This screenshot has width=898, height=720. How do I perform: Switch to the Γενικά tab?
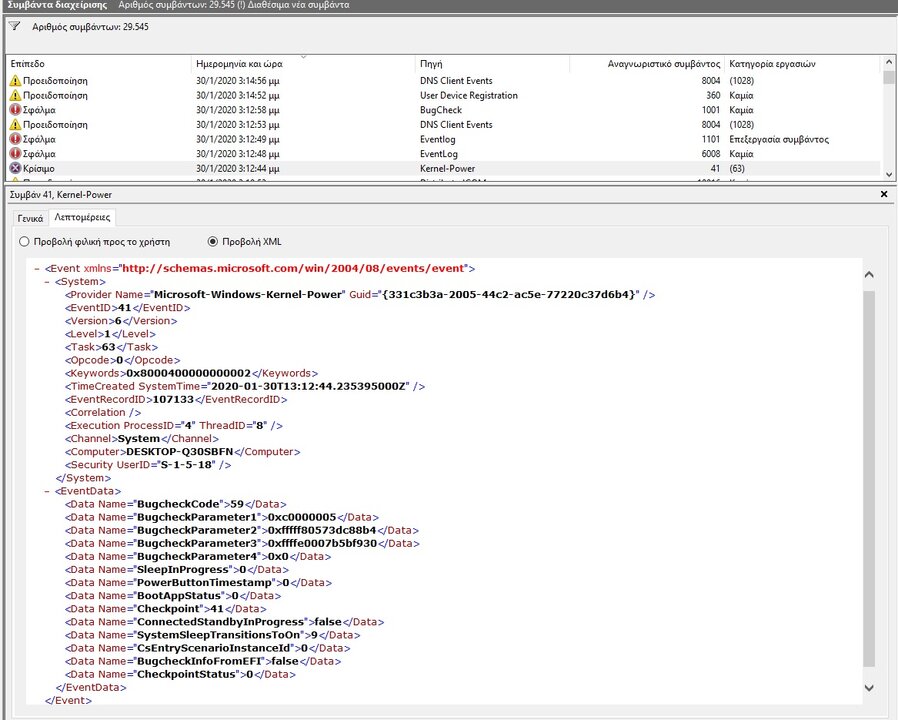pos(30,218)
